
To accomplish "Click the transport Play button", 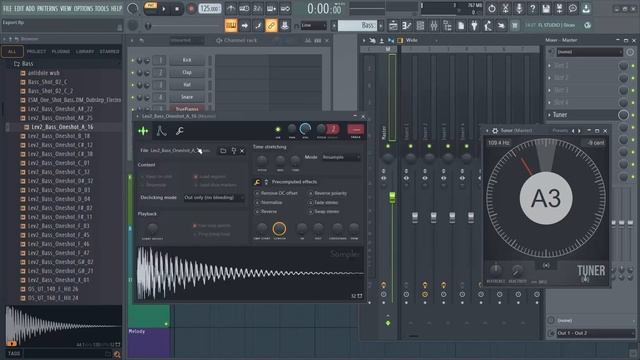I will coord(164,9).
